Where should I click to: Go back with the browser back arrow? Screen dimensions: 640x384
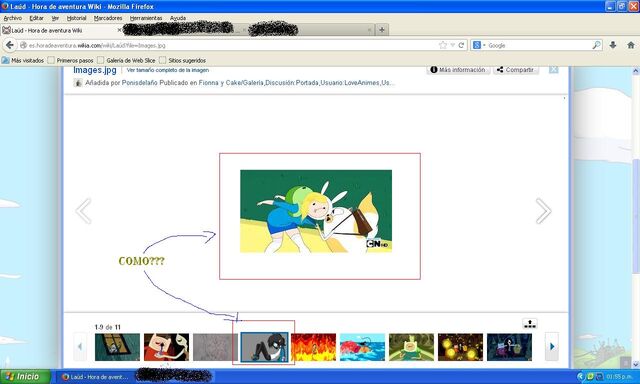pyautogui.click(x=10, y=45)
